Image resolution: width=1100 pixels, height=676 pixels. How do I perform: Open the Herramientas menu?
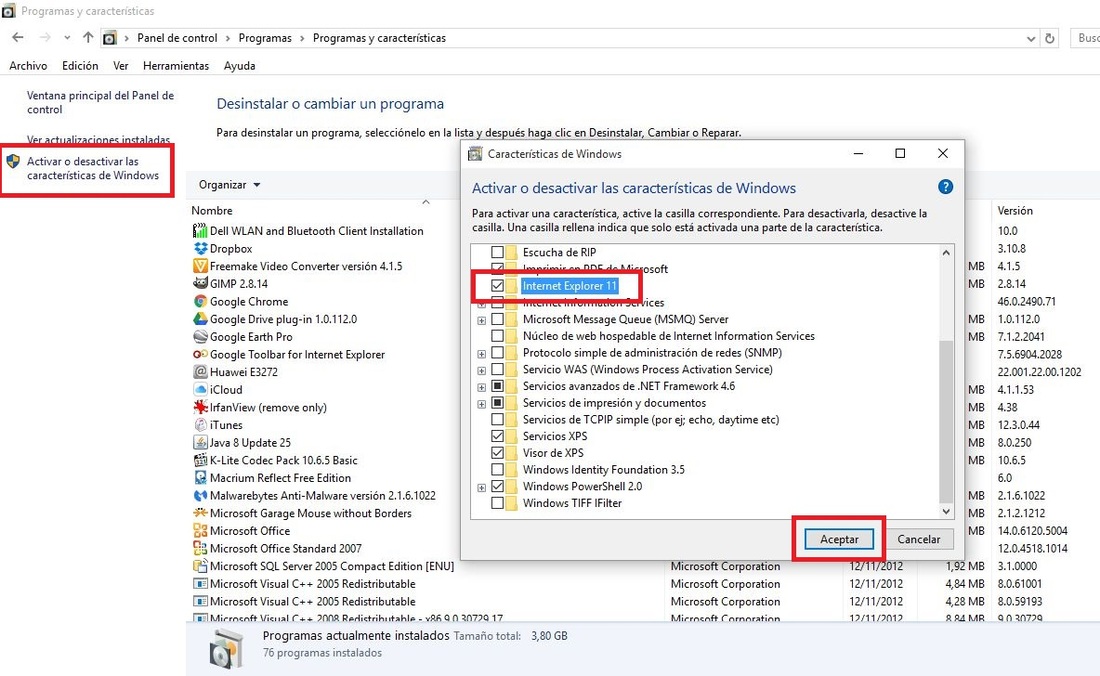point(176,66)
